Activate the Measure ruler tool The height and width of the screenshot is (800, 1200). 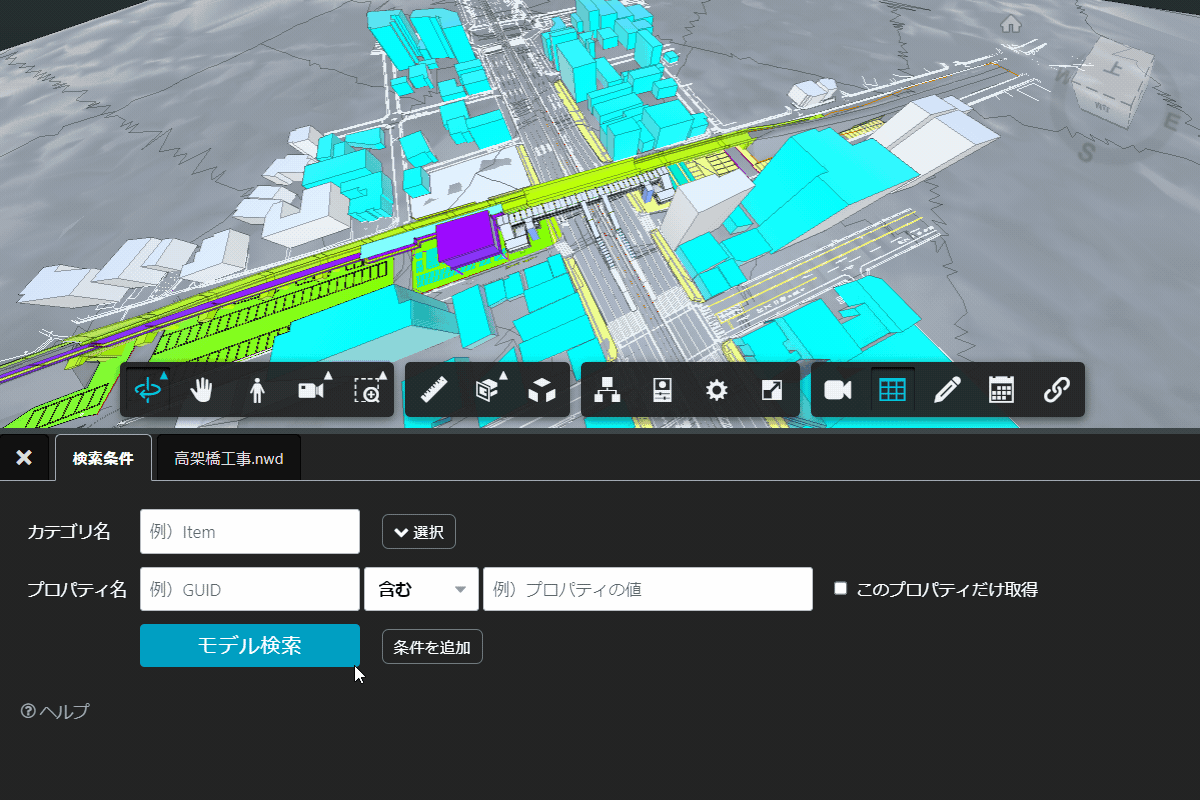coord(434,390)
